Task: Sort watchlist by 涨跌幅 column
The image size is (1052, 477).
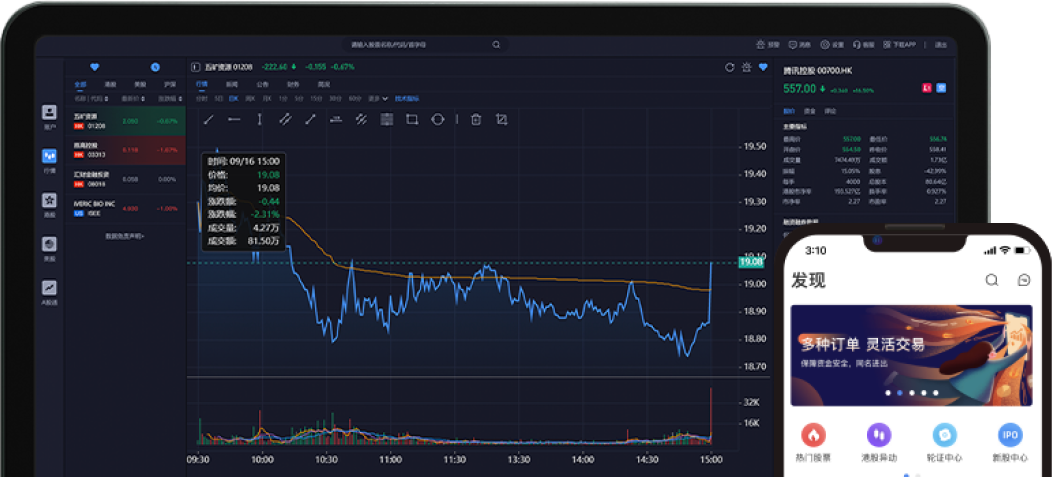Action: tap(168, 99)
